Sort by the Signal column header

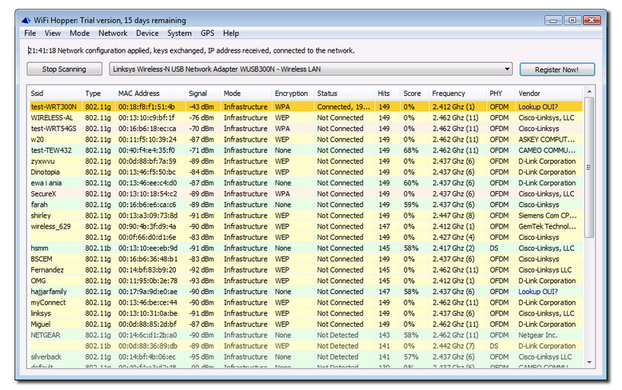198,93
